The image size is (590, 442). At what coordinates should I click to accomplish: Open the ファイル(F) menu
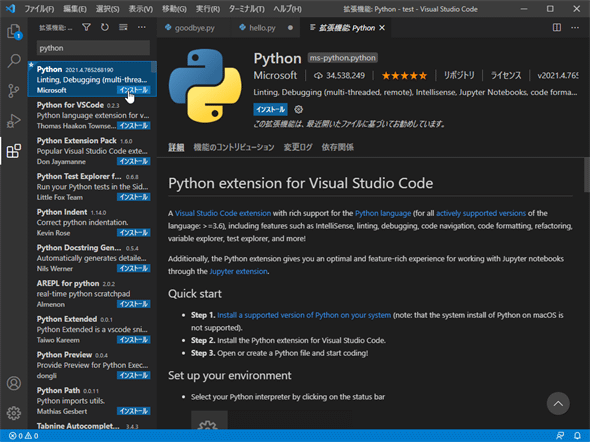(x=39, y=9)
